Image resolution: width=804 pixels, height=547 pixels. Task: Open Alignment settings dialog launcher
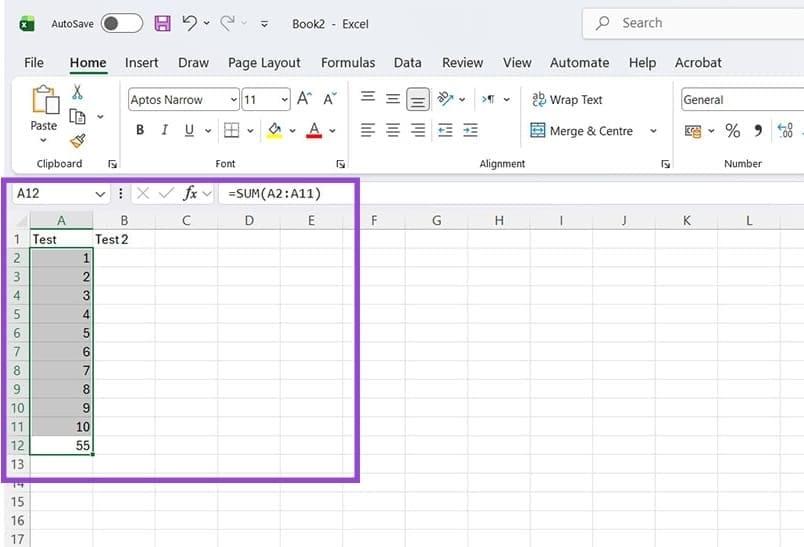[x=666, y=164]
